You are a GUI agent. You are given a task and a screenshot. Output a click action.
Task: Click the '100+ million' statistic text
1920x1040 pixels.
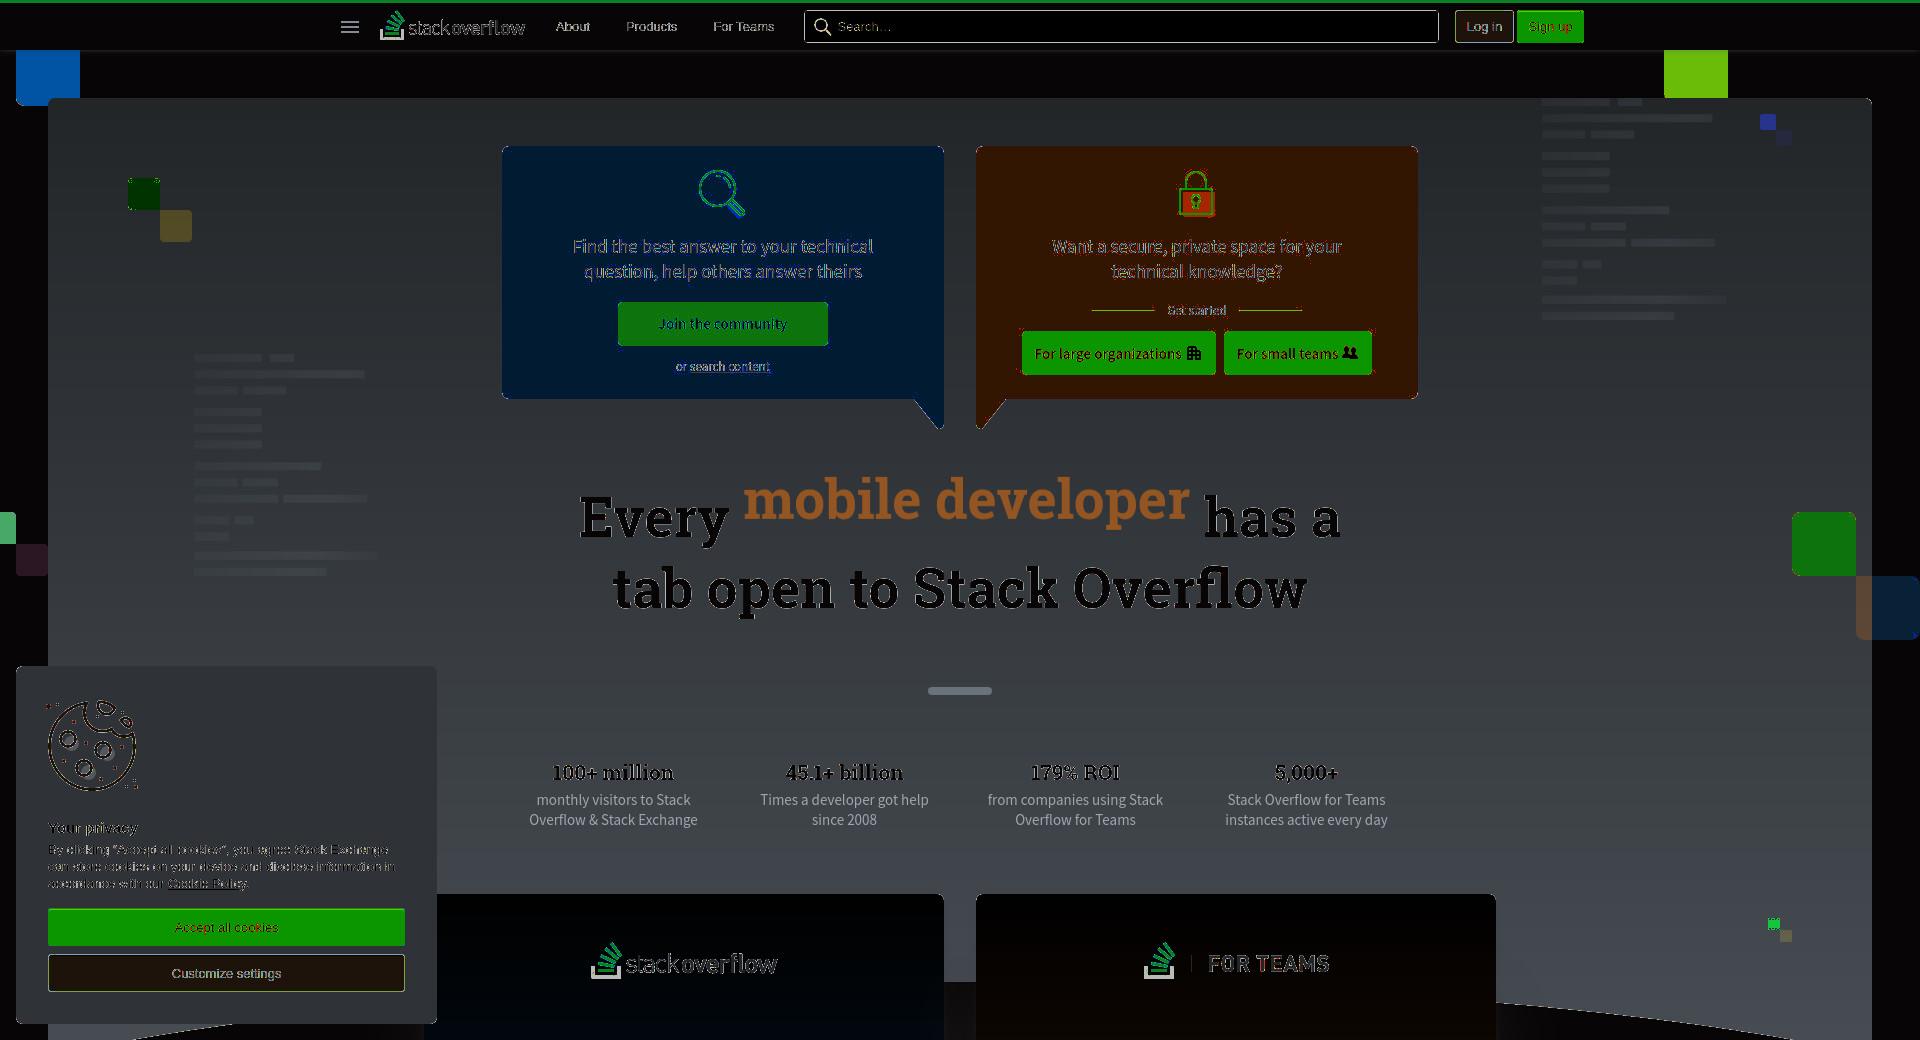pyautogui.click(x=613, y=773)
